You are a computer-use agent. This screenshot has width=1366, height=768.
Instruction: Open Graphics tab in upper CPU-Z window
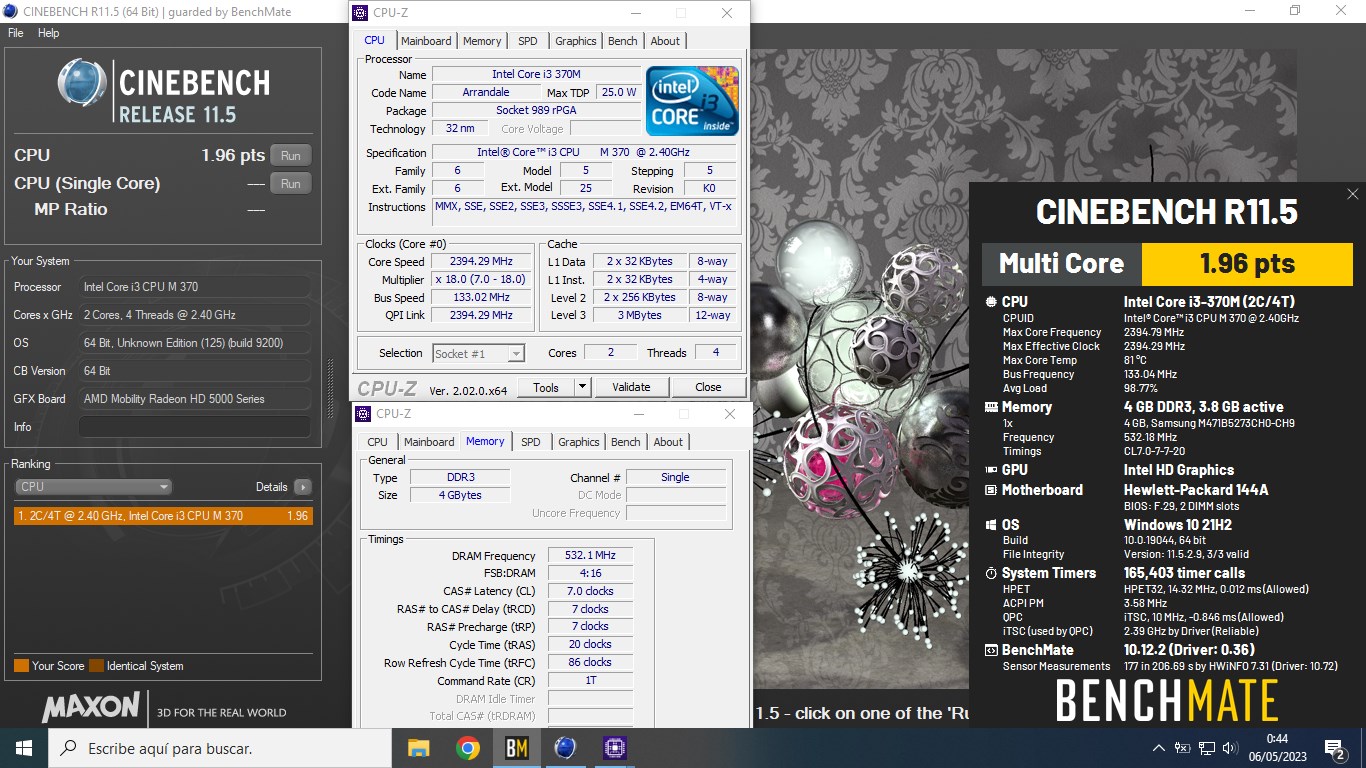click(575, 41)
